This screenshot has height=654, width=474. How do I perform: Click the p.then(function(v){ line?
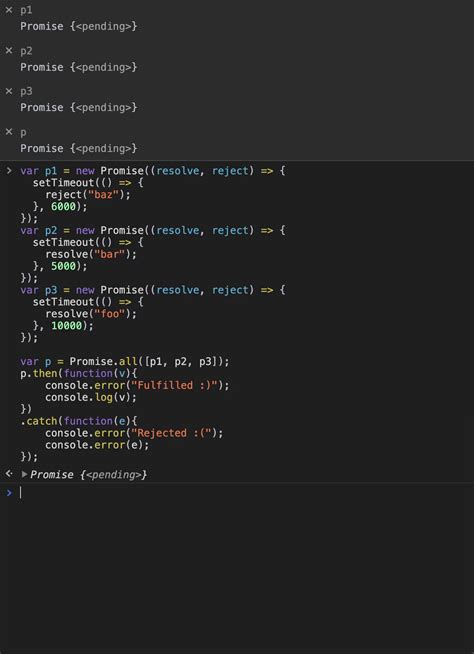(x=78, y=374)
